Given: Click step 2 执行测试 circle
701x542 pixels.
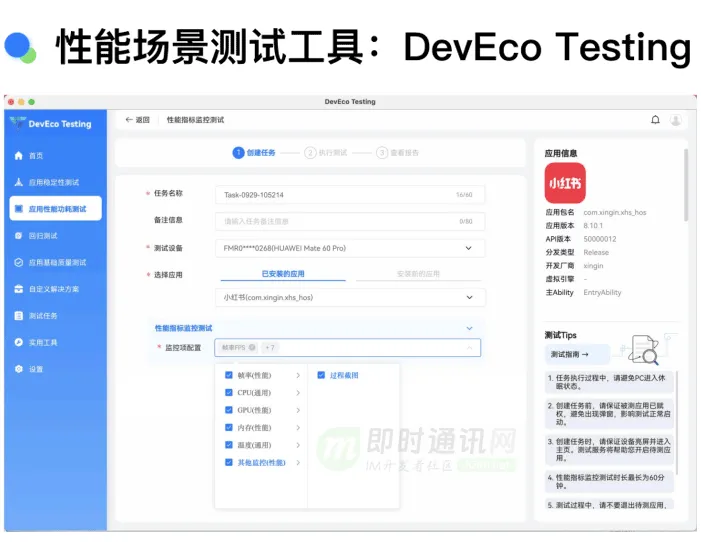Looking at the screenshot, I should click(310, 152).
